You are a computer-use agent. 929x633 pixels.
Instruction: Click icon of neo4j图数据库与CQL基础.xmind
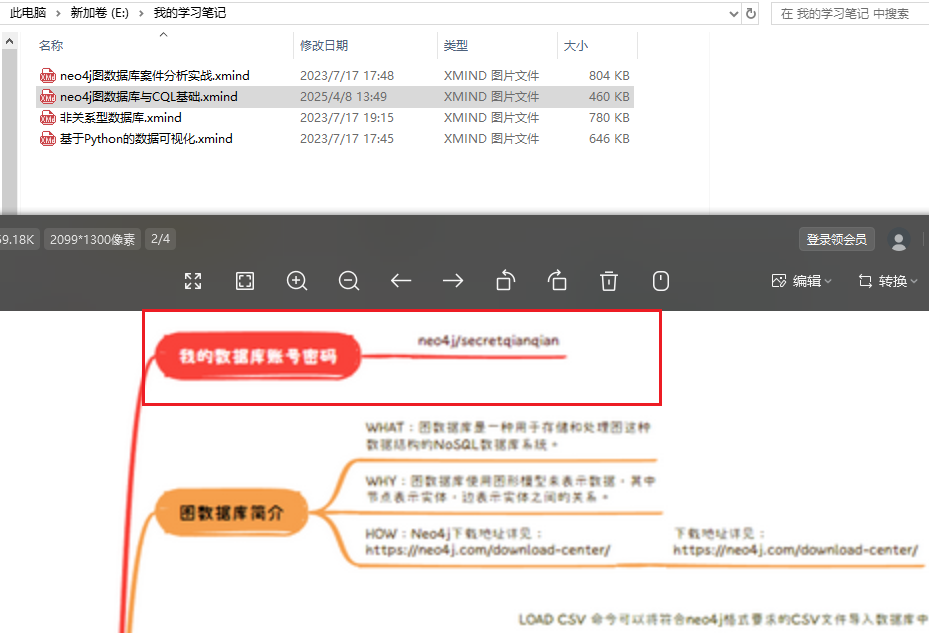(x=48, y=97)
